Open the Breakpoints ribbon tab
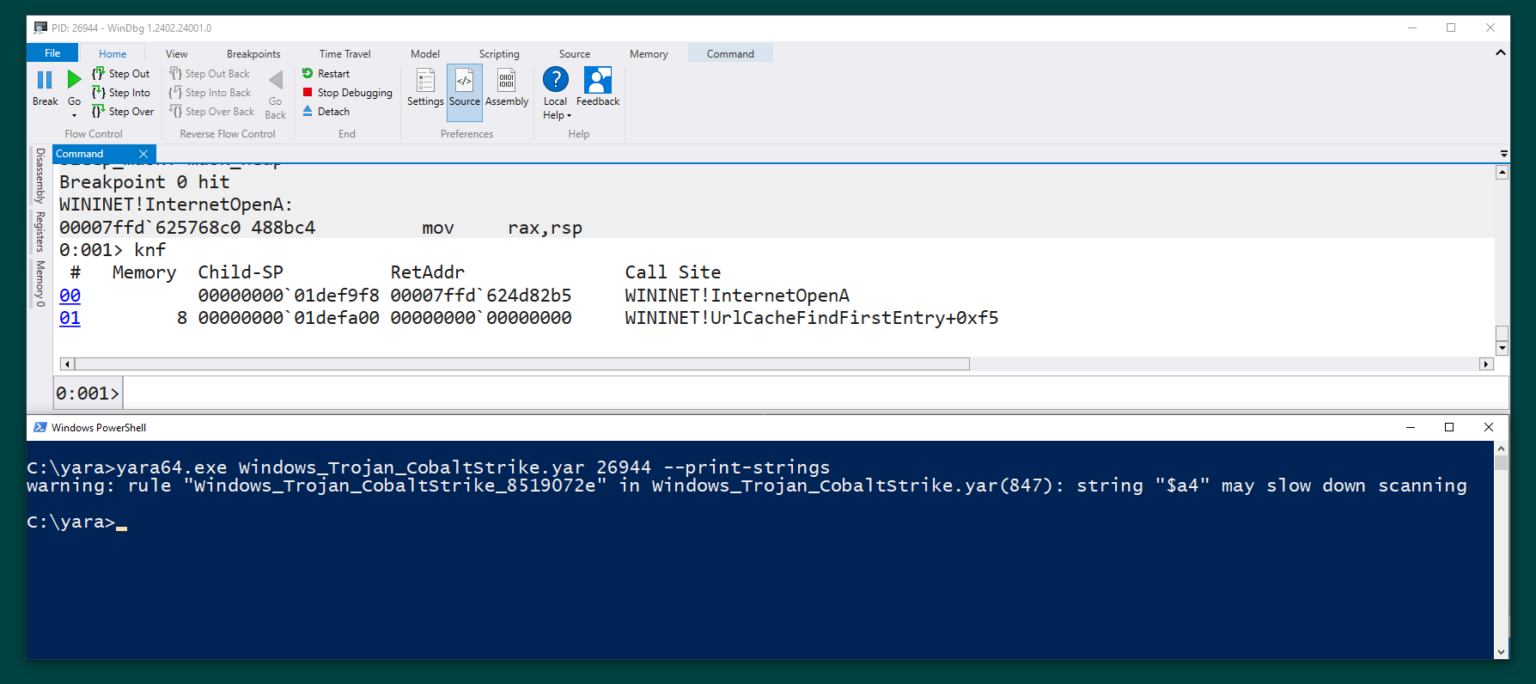Viewport: 1536px width, 684px height. (x=253, y=53)
